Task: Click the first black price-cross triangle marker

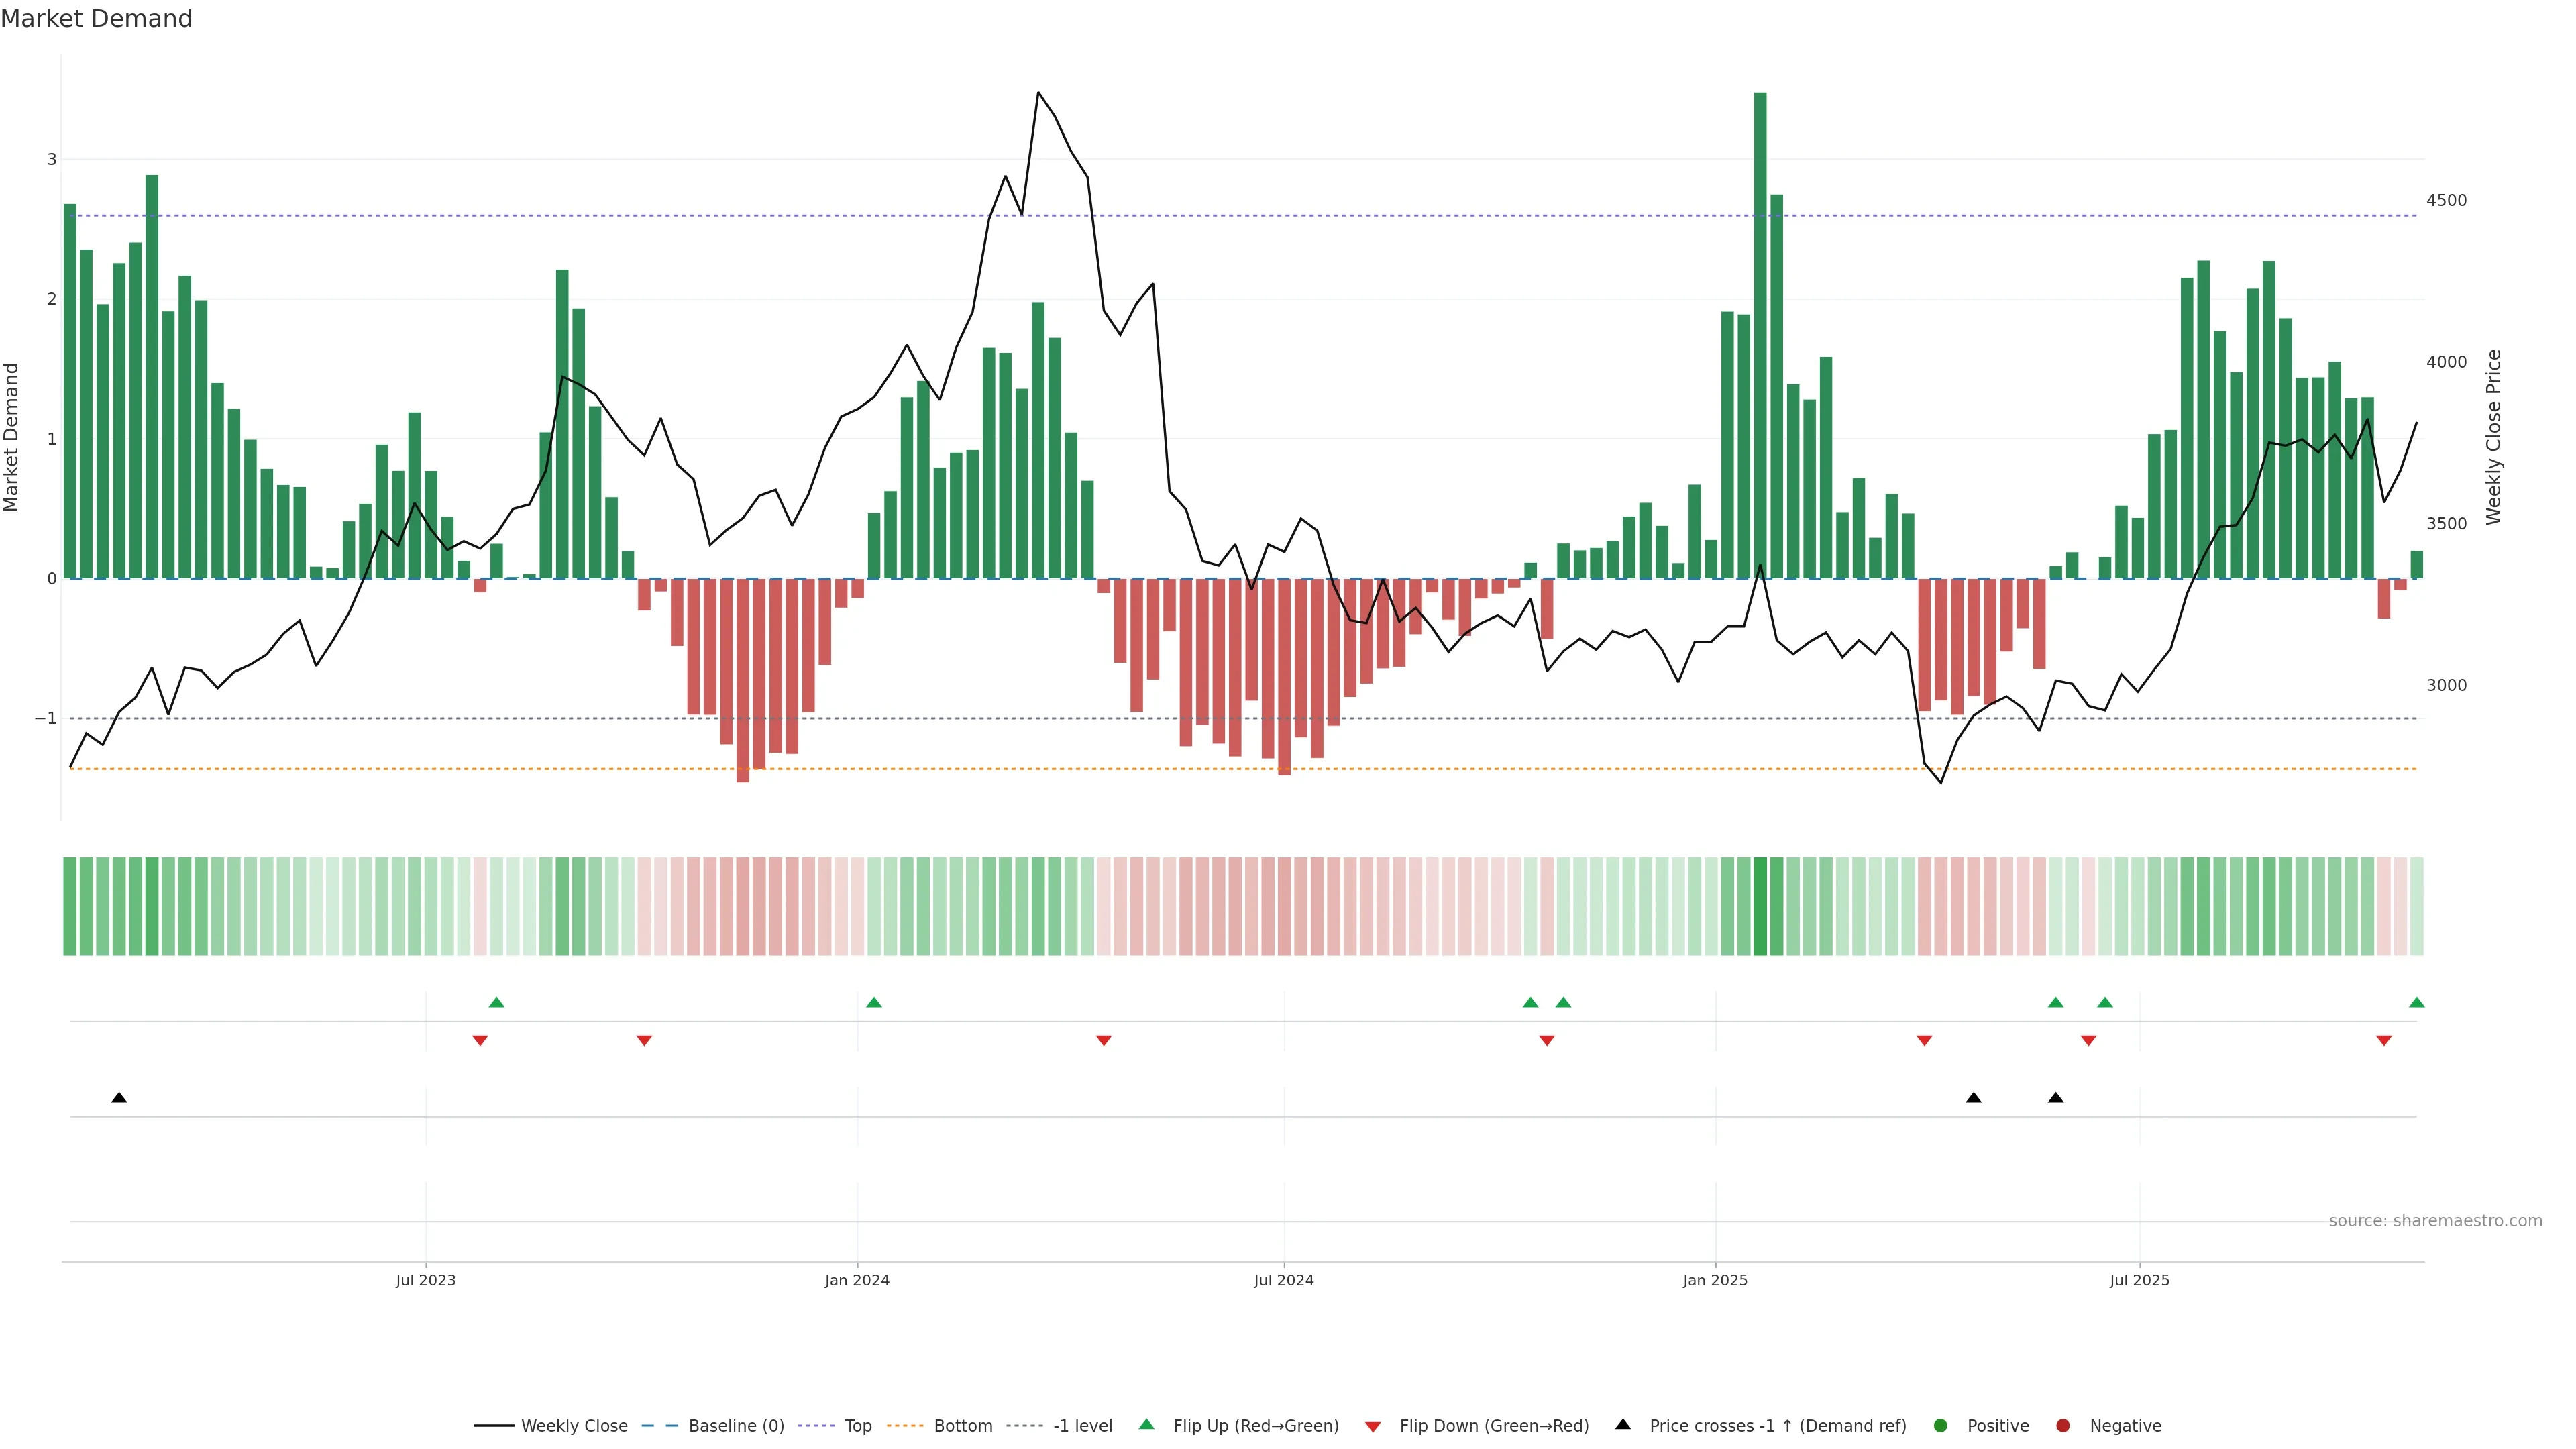Action: [119, 1098]
